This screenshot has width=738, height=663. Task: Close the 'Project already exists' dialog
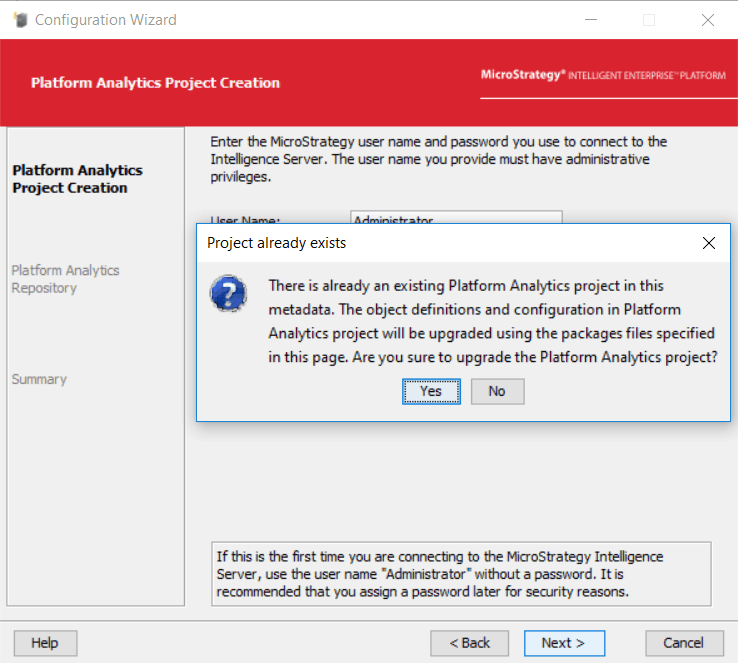click(708, 243)
